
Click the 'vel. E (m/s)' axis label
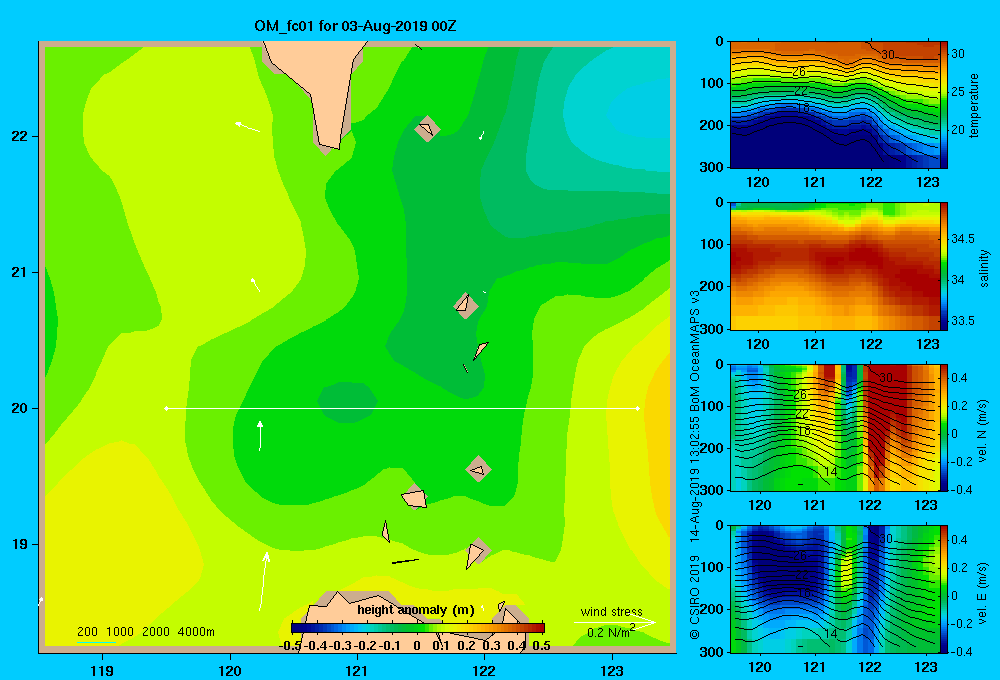click(982, 592)
